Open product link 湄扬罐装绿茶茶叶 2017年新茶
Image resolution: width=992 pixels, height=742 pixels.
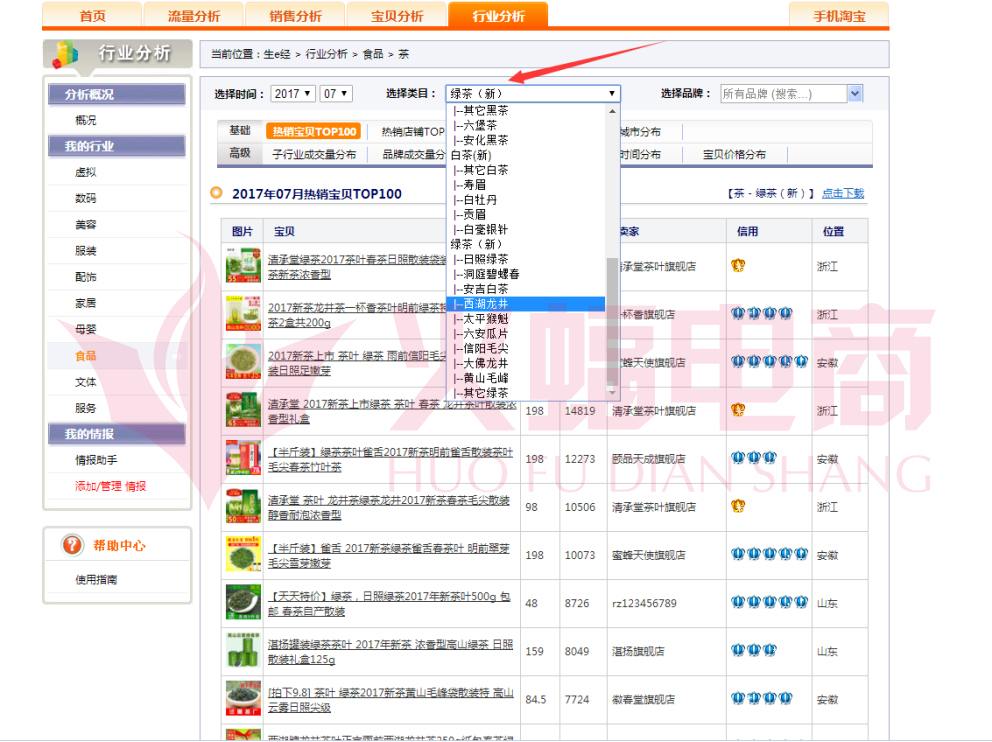tap(390, 652)
